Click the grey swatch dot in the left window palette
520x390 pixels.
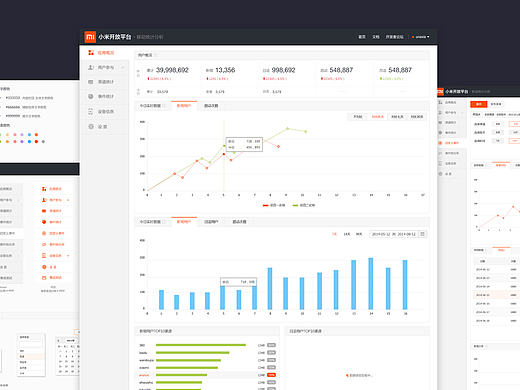click(x=43, y=142)
